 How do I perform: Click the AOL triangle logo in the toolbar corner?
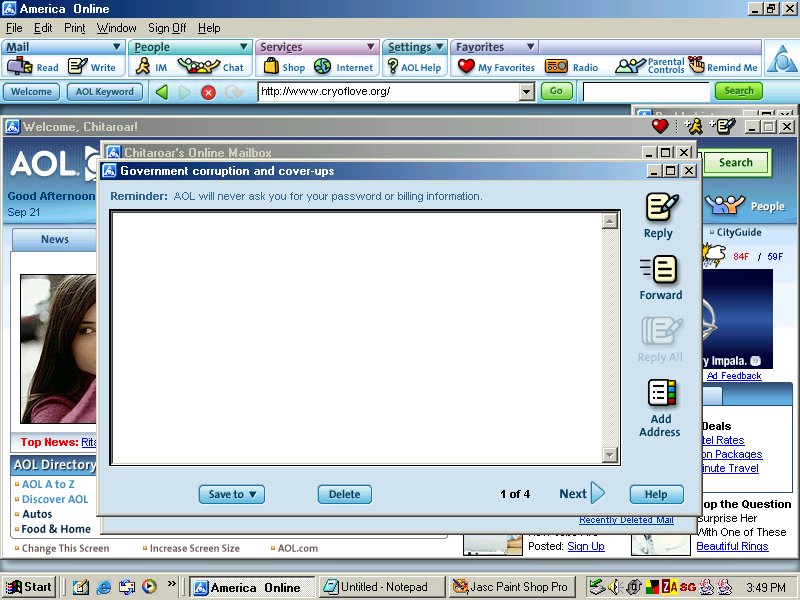[x=781, y=60]
